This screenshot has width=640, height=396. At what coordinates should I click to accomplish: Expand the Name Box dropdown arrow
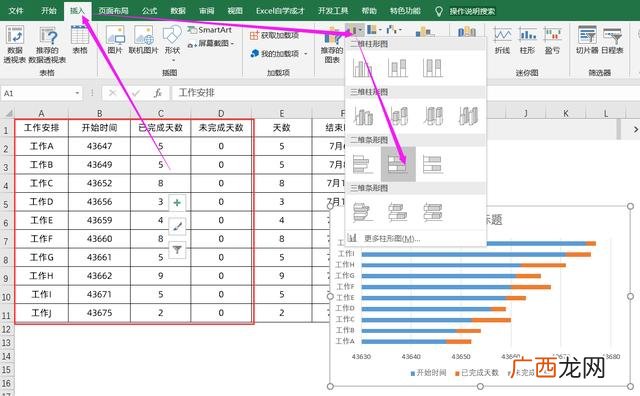tap(77, 93)
